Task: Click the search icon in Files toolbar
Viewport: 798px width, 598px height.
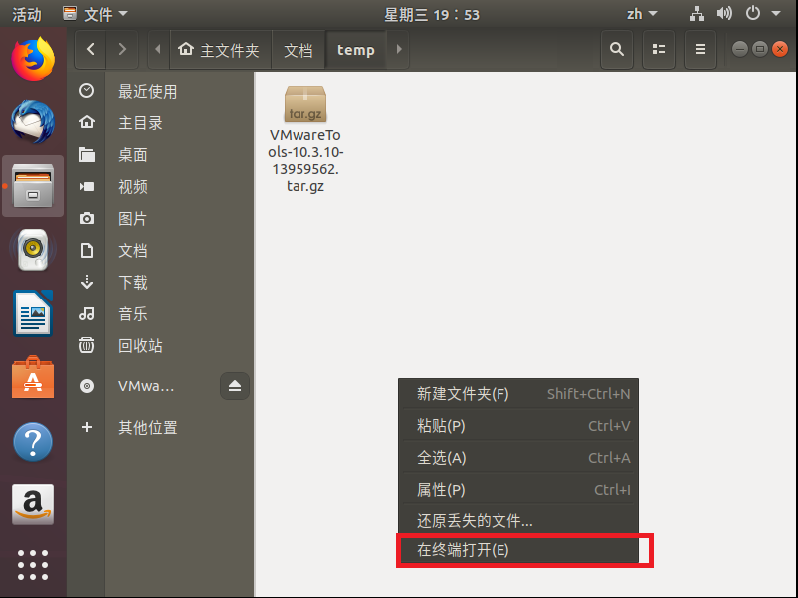Action: (x=617, y=49)
